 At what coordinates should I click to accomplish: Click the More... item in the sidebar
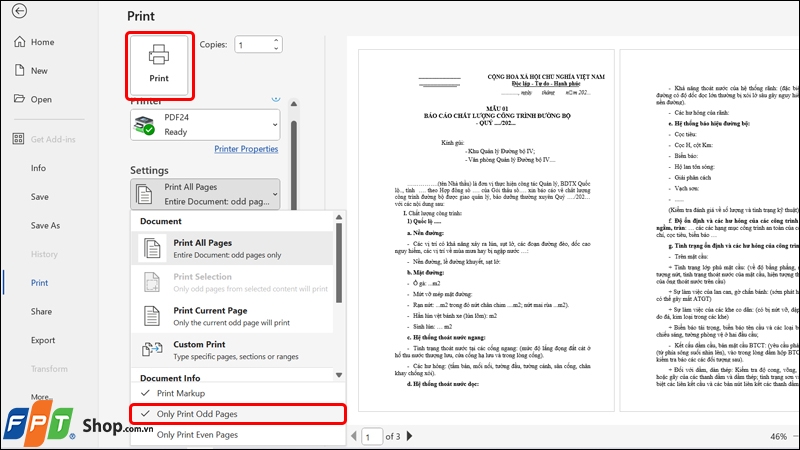[41, 396]
